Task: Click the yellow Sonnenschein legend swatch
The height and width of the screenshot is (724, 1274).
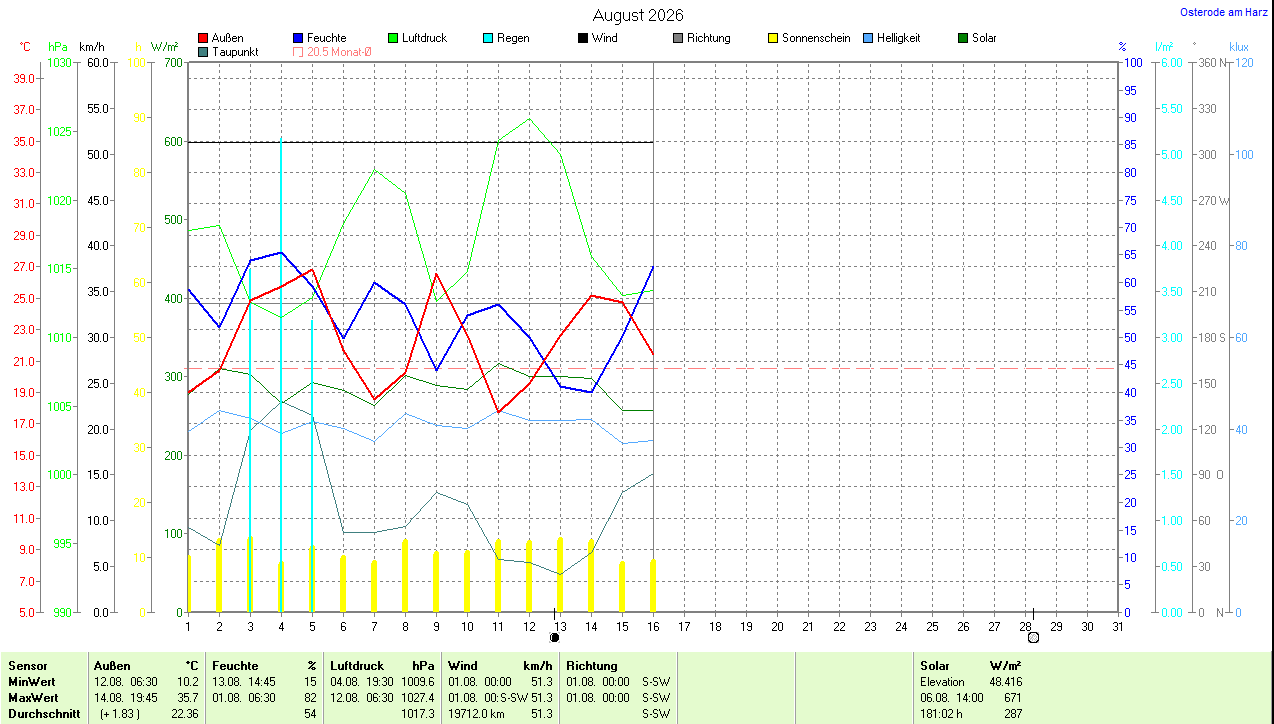Action: pos(773,39)
